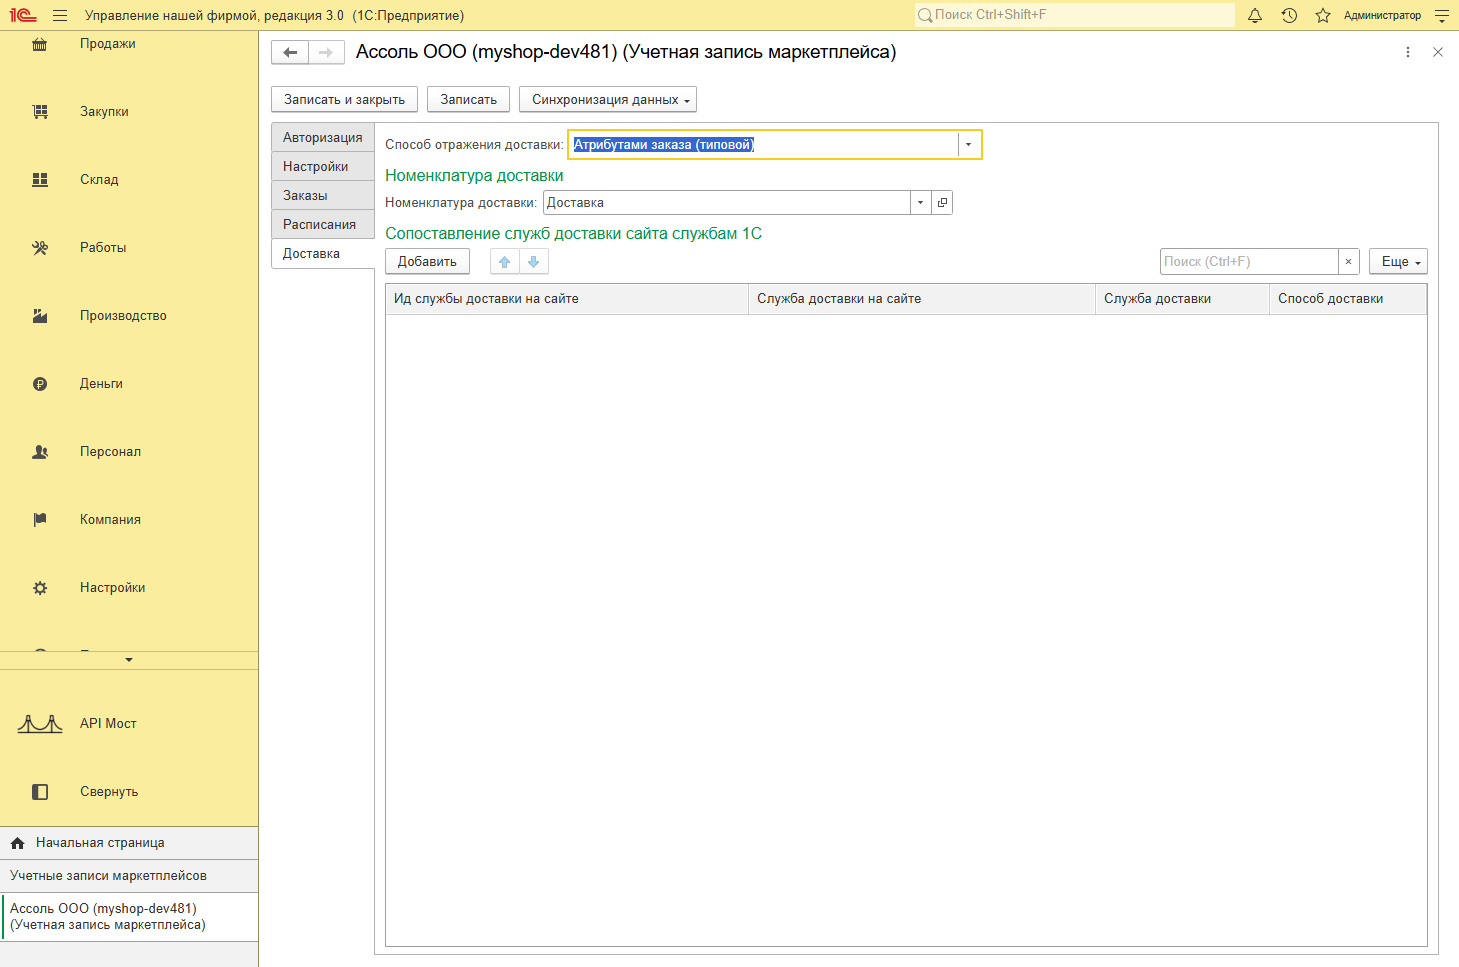Open the form's three-dot more menu
Screen dimensions: 1459x967
1408,52
